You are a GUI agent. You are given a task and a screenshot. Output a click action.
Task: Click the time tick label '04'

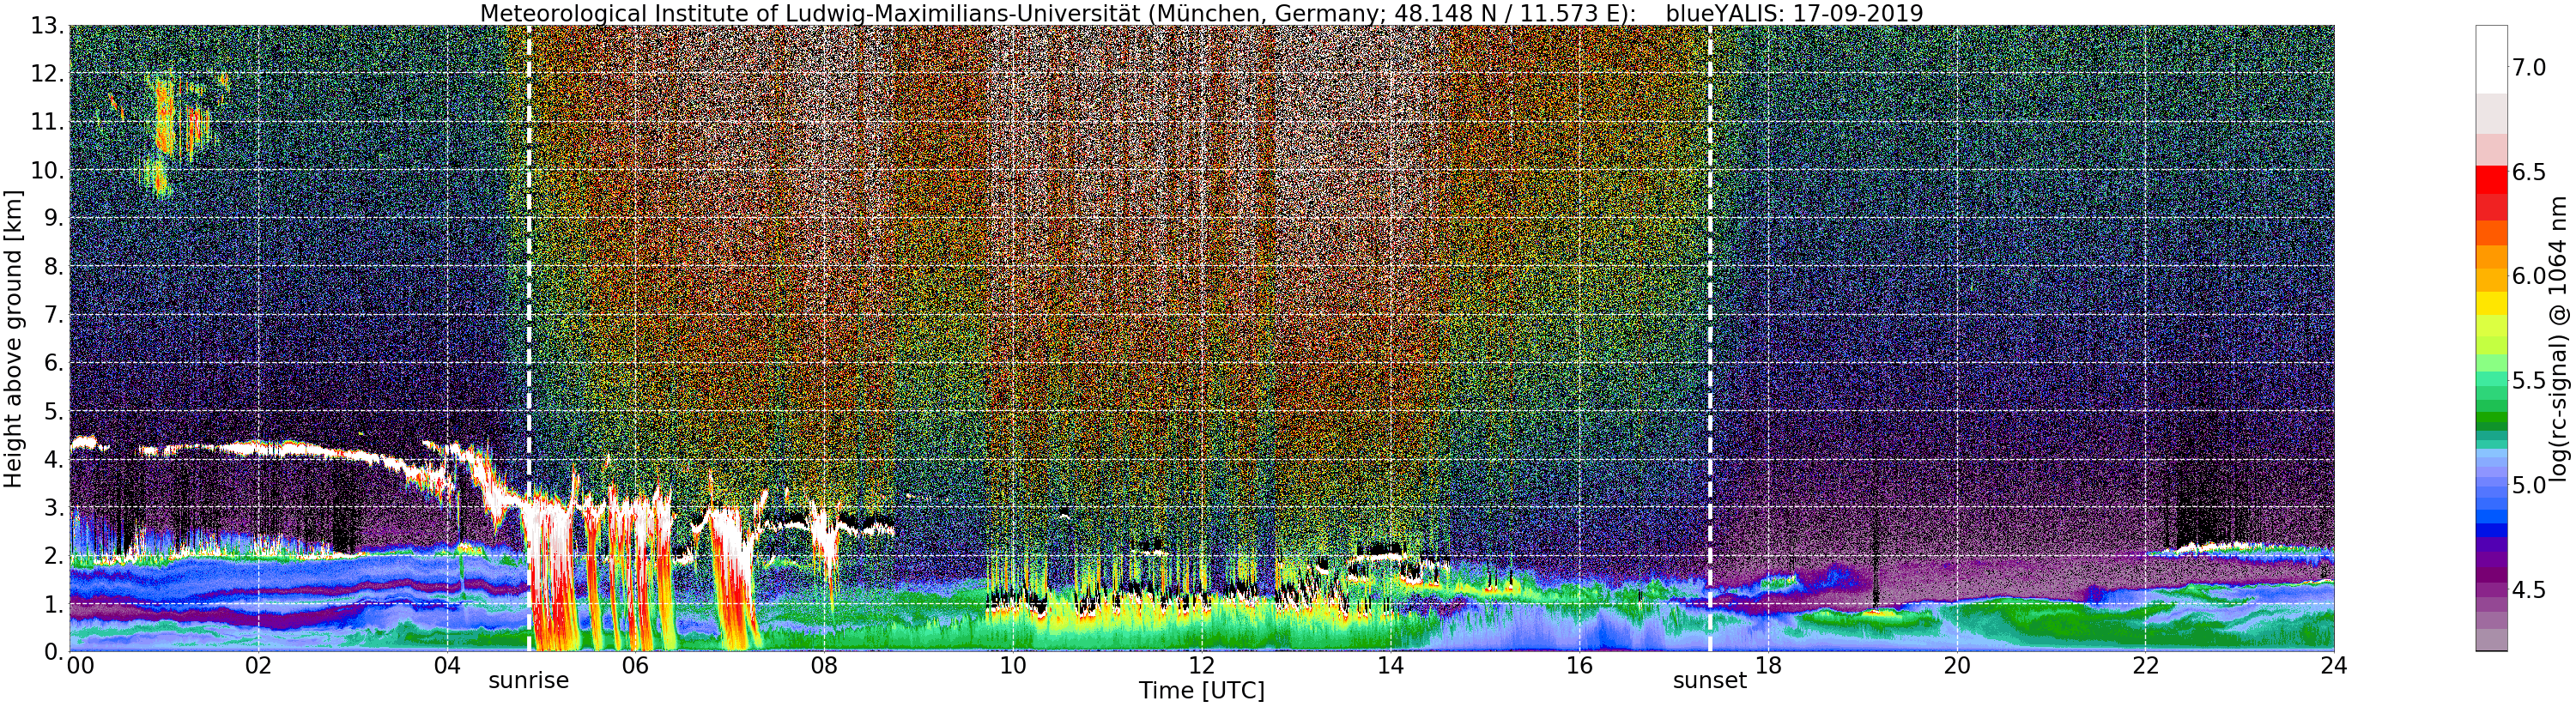tap(447, 665)
